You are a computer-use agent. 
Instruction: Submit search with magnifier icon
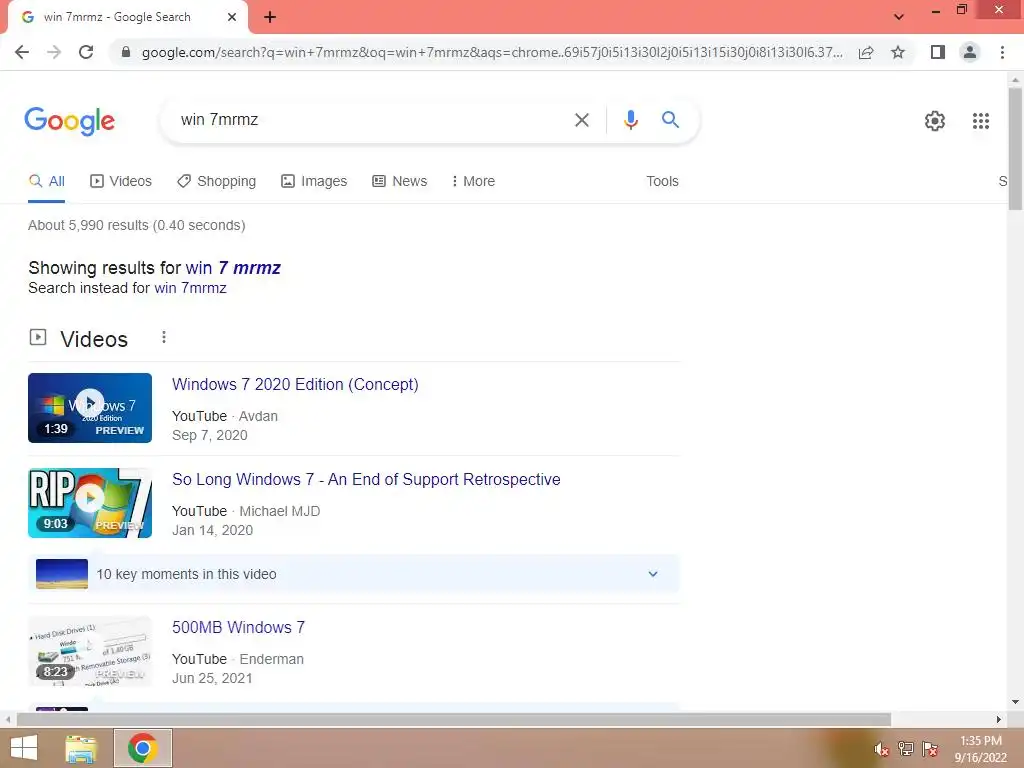pos(670,120)
